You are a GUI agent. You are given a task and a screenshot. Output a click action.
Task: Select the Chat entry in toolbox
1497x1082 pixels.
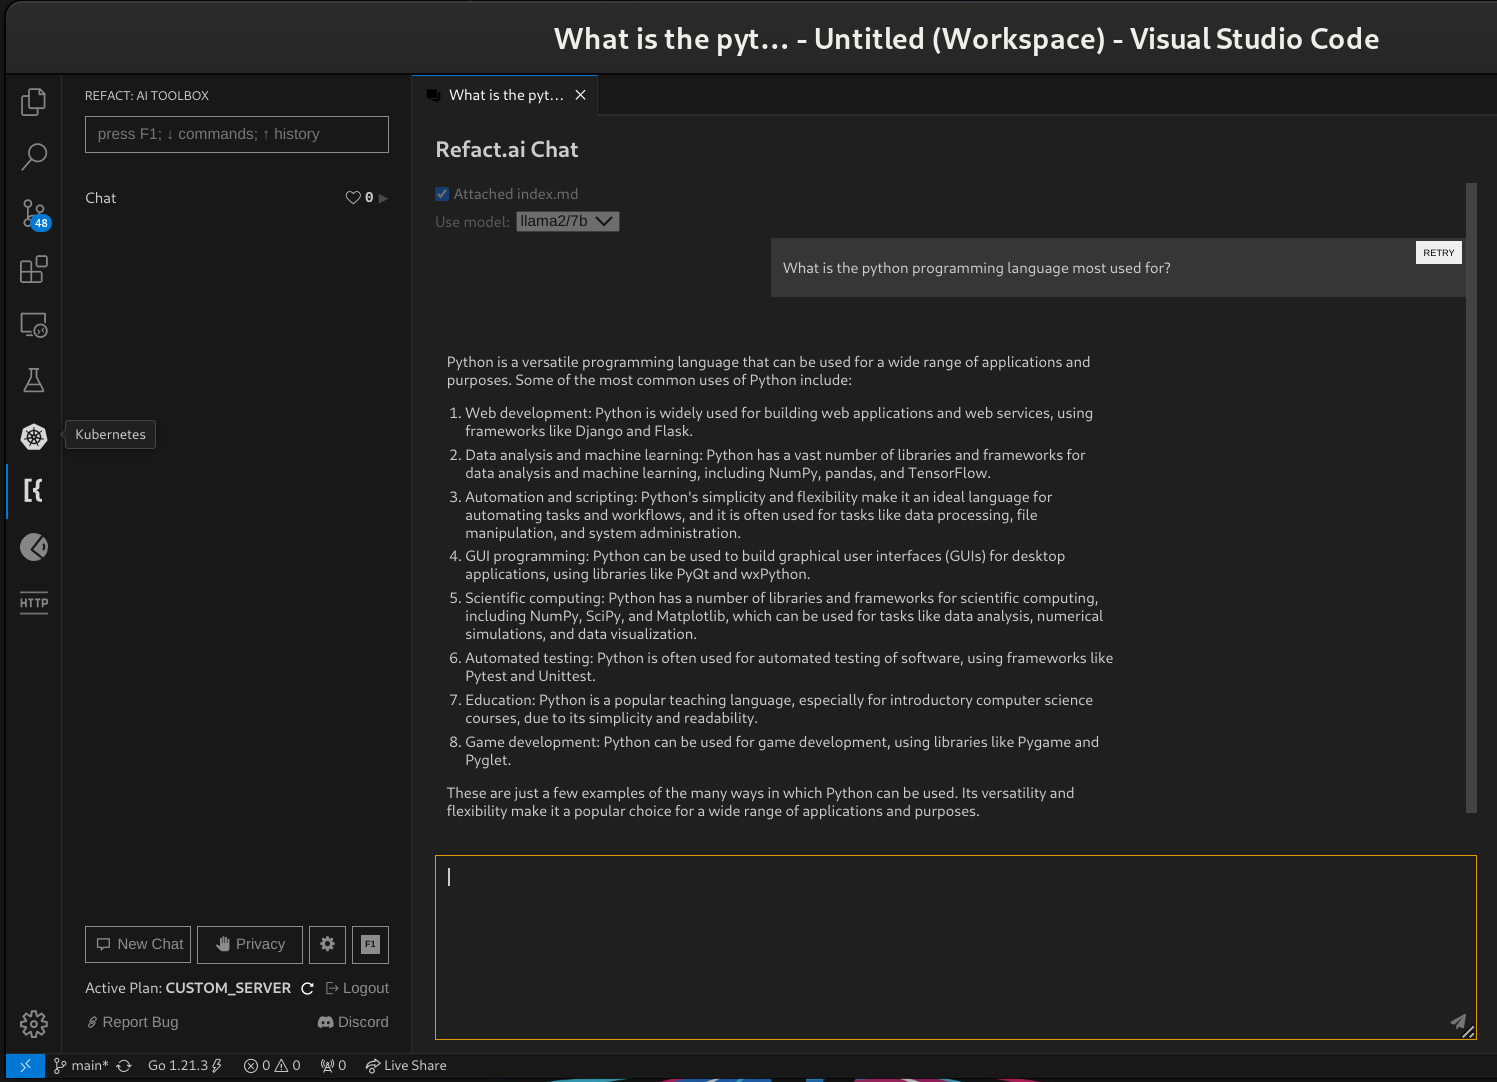pos(101,198)
